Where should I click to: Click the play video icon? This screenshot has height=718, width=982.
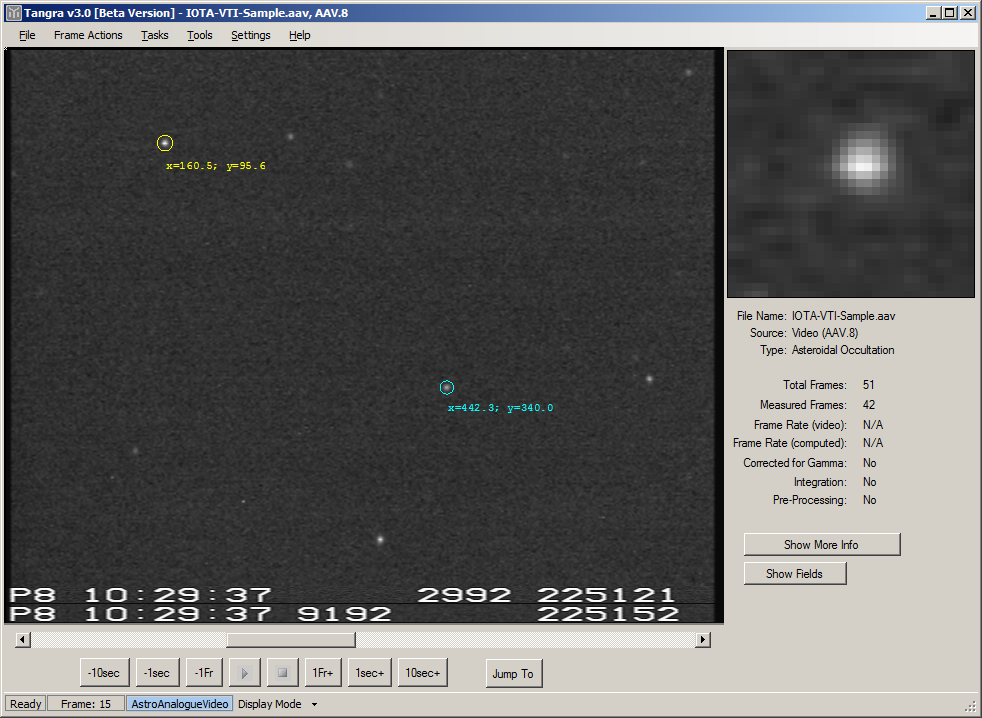coord(245,673)
